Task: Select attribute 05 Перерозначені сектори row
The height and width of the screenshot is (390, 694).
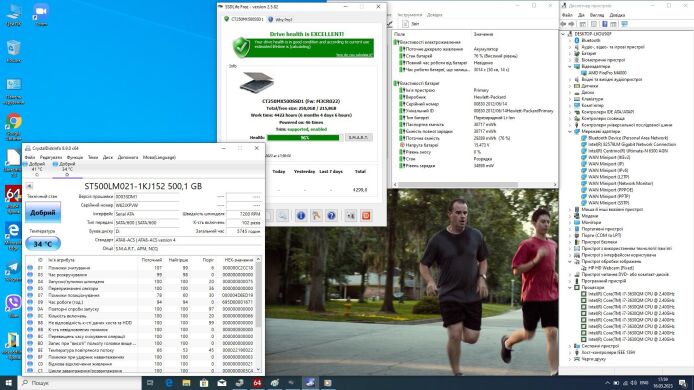Action: pos(140,288)
